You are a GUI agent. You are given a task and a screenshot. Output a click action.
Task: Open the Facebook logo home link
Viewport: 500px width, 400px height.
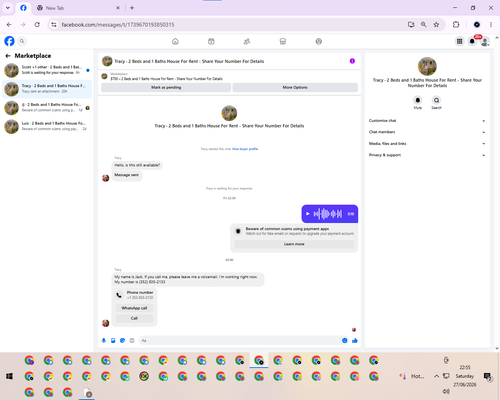click(x=9, y=41)
